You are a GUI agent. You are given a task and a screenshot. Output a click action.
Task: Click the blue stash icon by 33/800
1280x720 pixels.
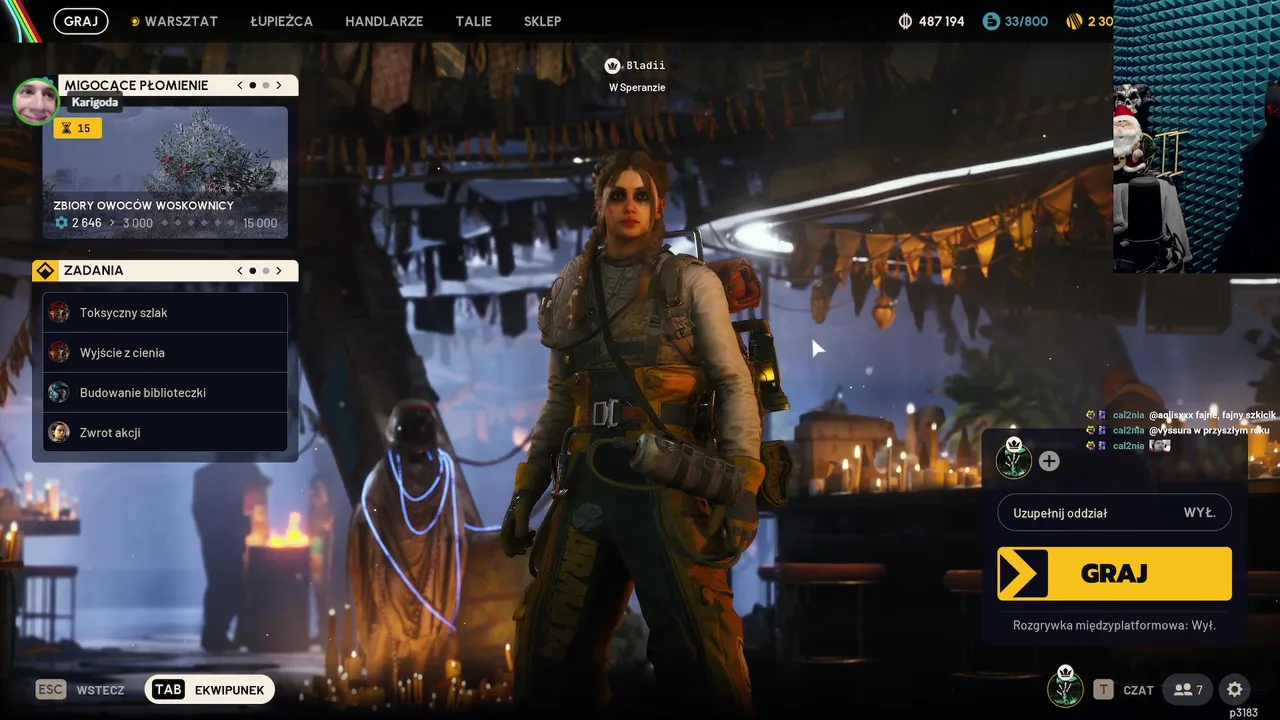click(x=991, y=21)
